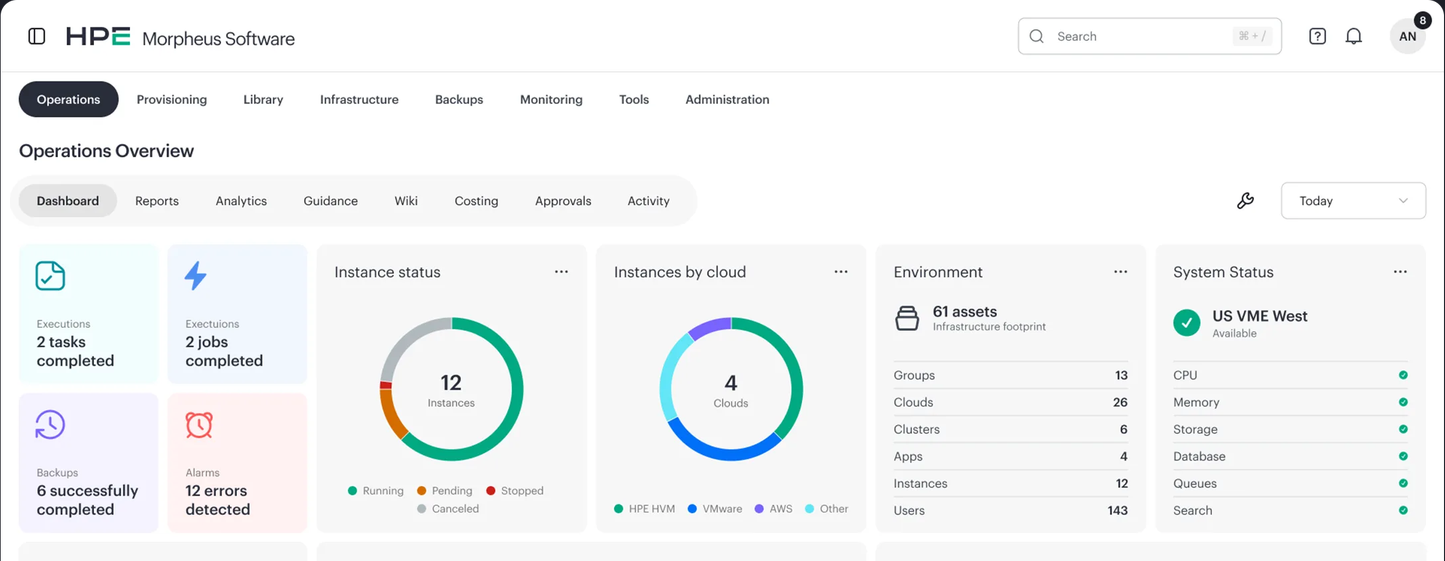Open the help question mark icon
This screenshot has width=1445, height=561.
[x=1317, y=36]
